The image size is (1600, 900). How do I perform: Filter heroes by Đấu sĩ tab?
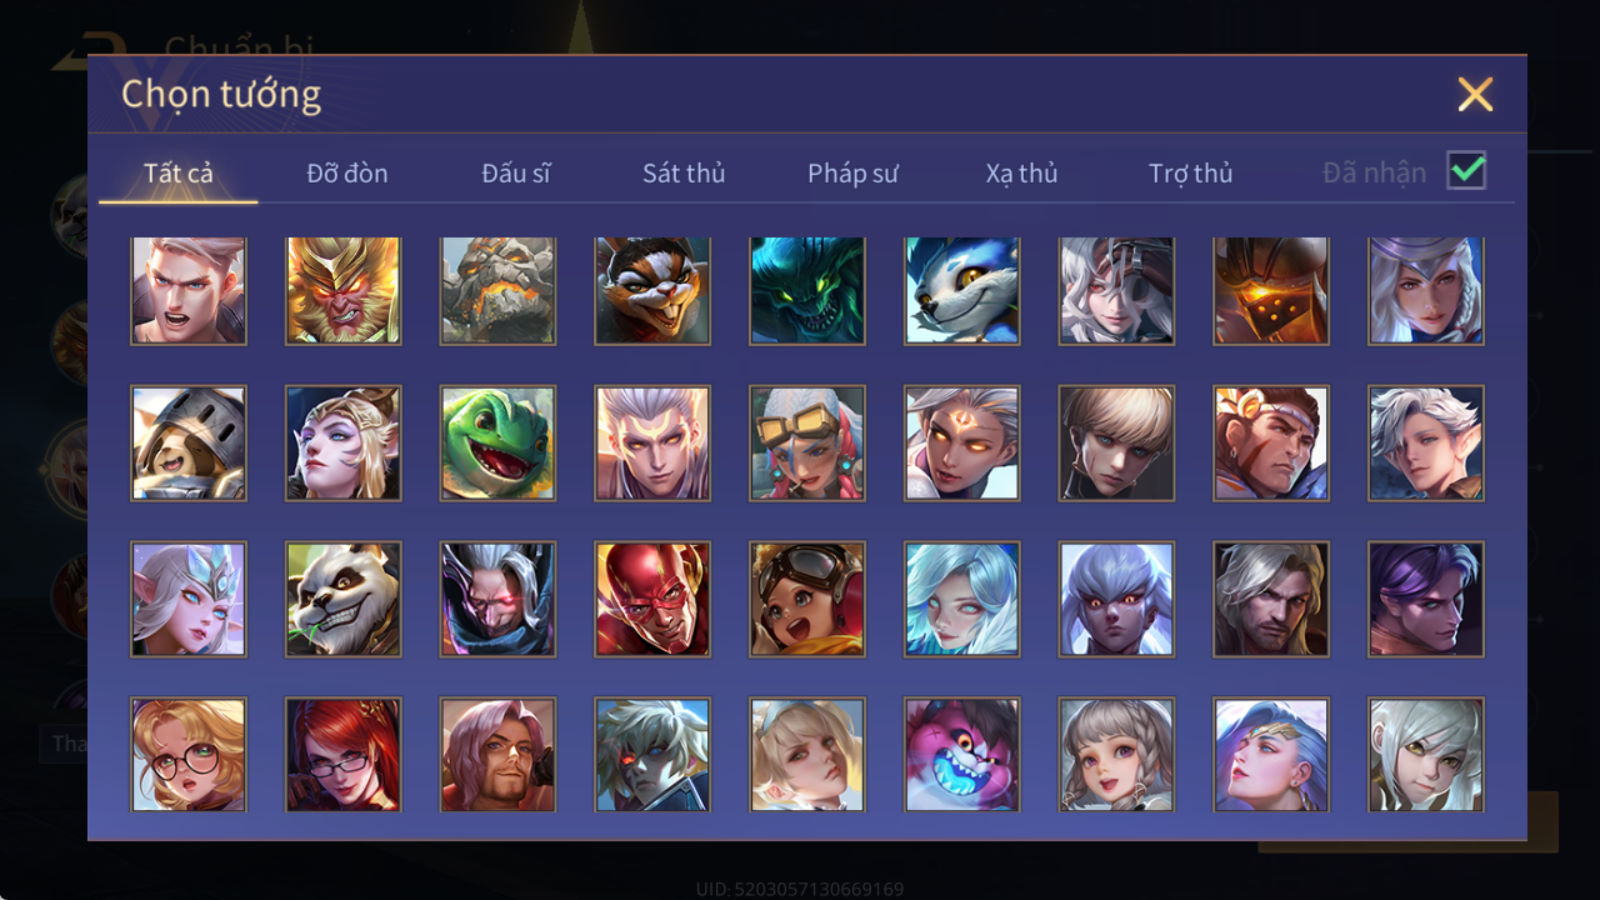click(516, 173)
